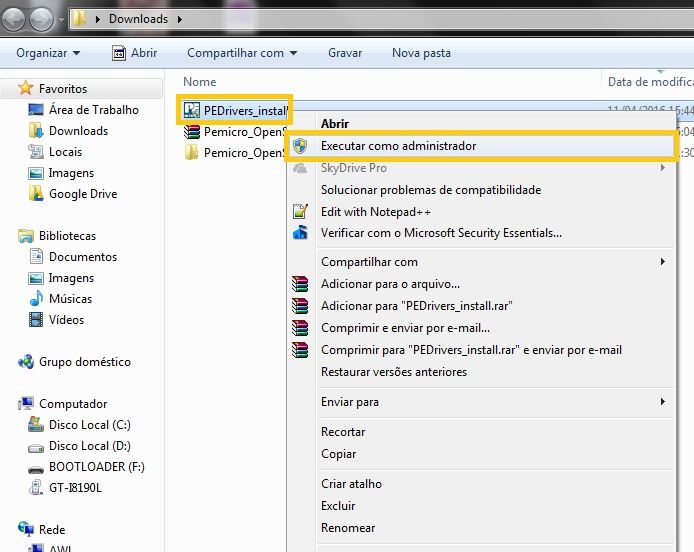Open Compartilhar com context submenu
The width and height of the screenshot is (694, 552).
(481, 262)
